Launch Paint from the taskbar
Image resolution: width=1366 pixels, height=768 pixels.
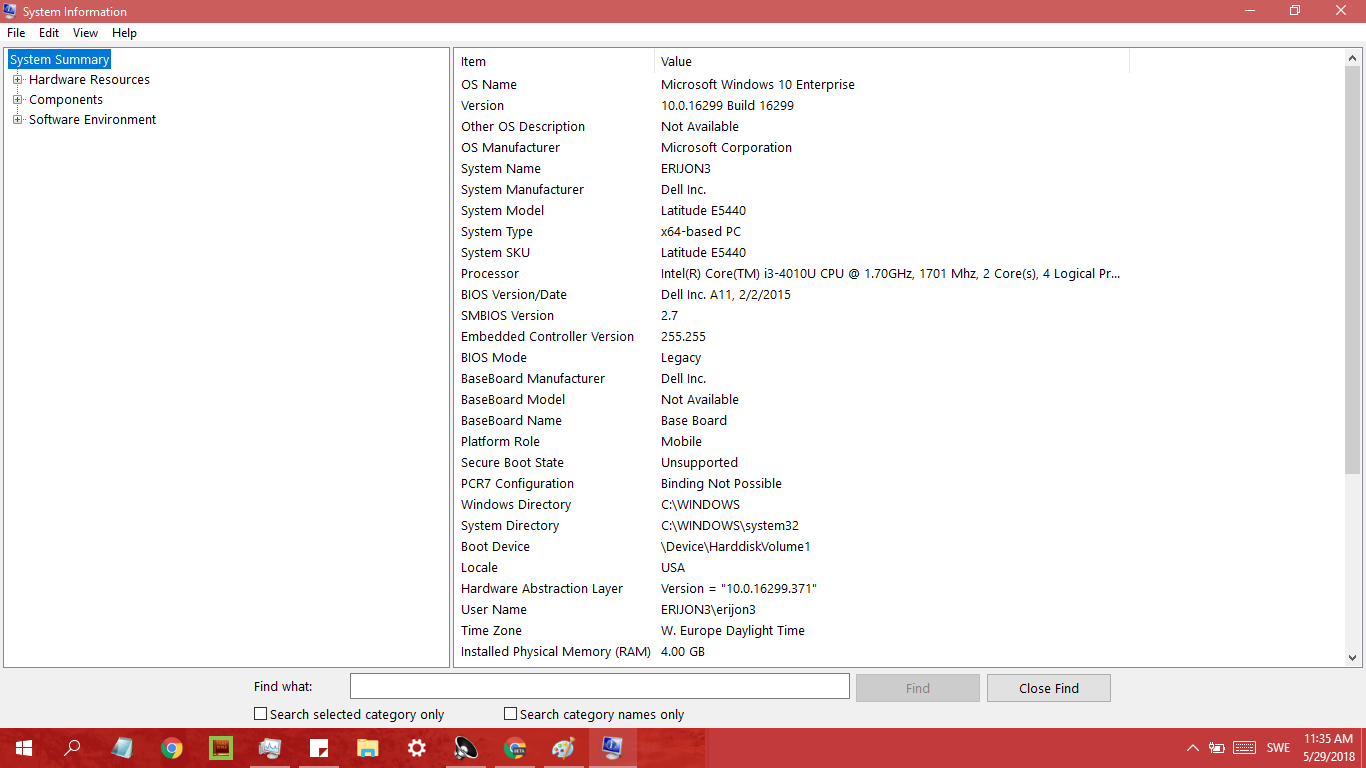coord(564,748)
